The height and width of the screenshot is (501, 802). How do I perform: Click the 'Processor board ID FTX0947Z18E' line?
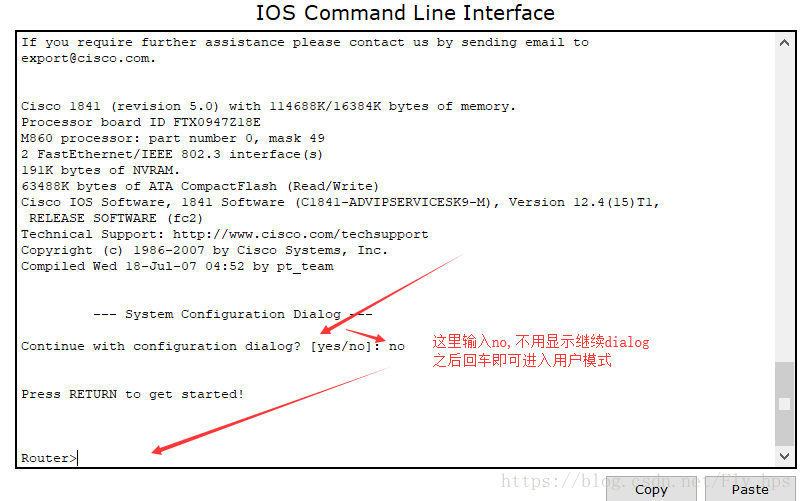(141, 122)
